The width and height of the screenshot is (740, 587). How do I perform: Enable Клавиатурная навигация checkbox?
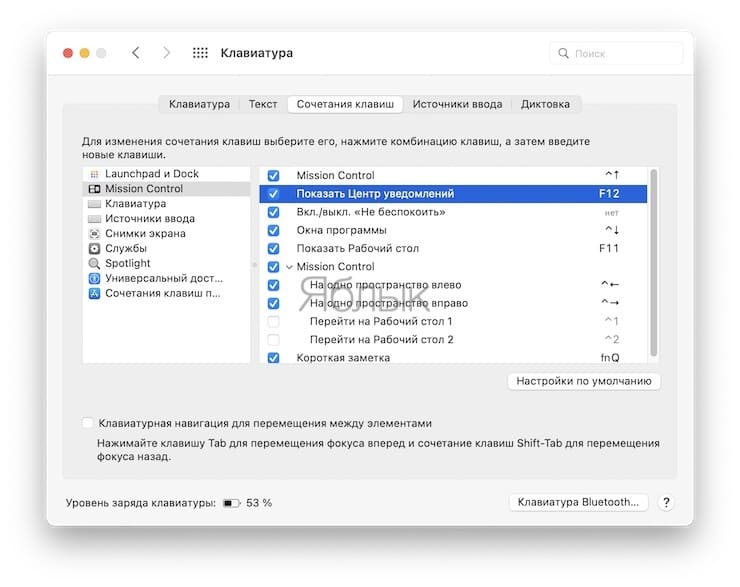click(x=88, y=423)
